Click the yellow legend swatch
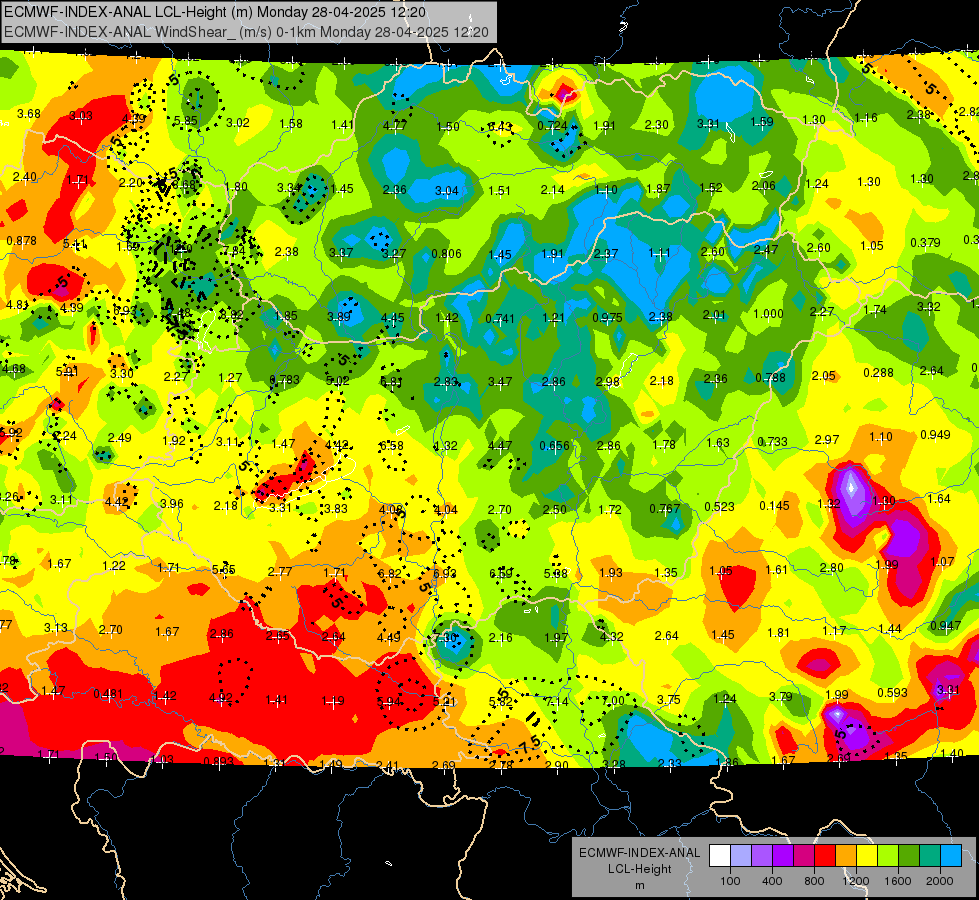This screenshot has width=979, height=900. tap(867, 855)
